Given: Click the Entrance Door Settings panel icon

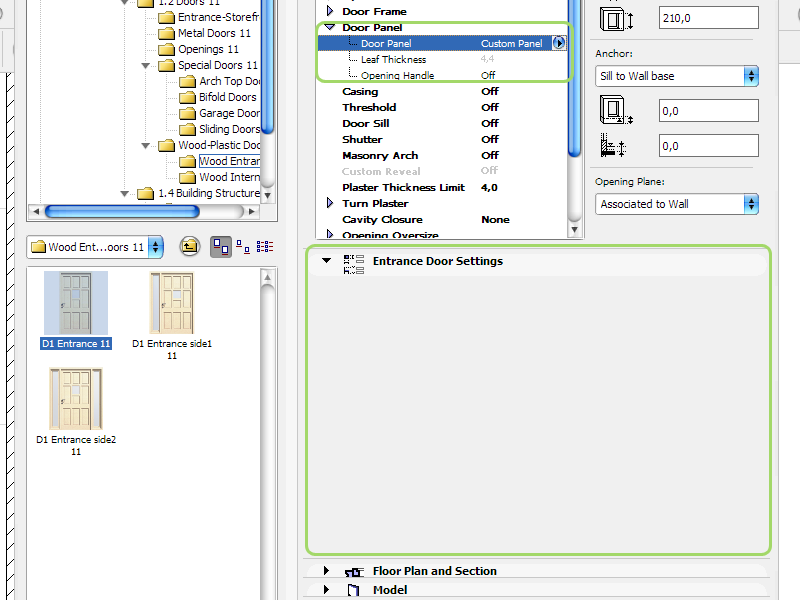Looking at the screenshot, I should [354, 264].
